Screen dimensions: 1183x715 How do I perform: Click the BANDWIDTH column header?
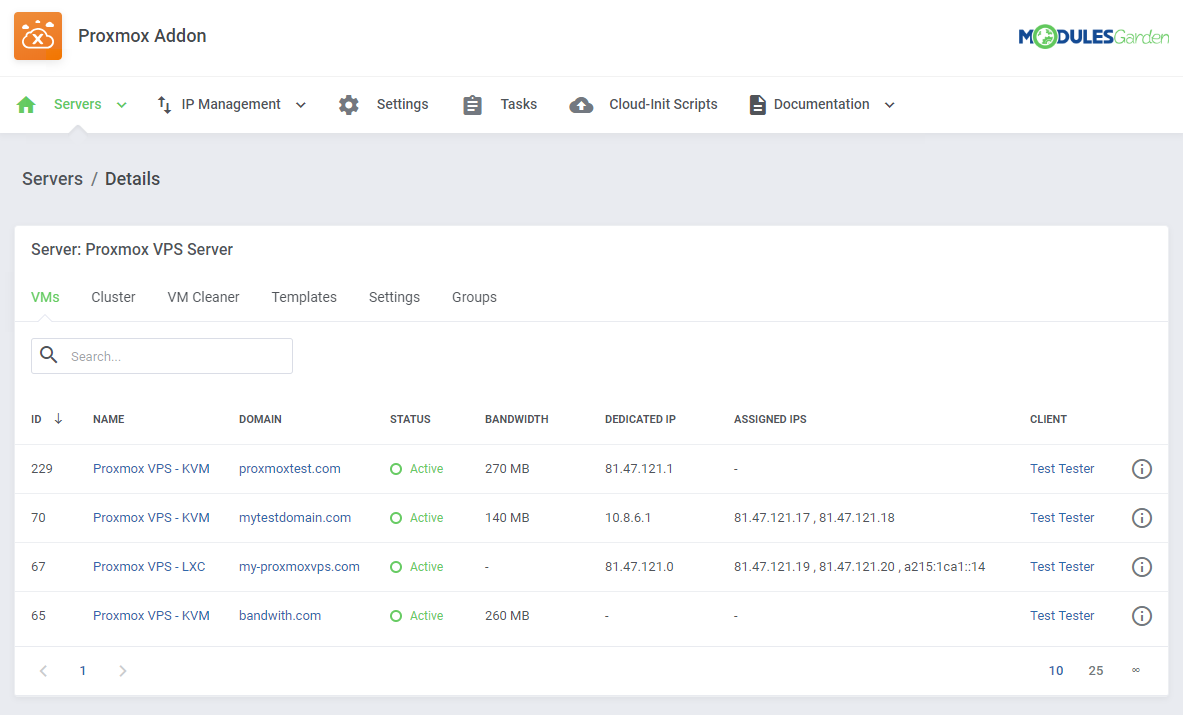coord(517,419)
